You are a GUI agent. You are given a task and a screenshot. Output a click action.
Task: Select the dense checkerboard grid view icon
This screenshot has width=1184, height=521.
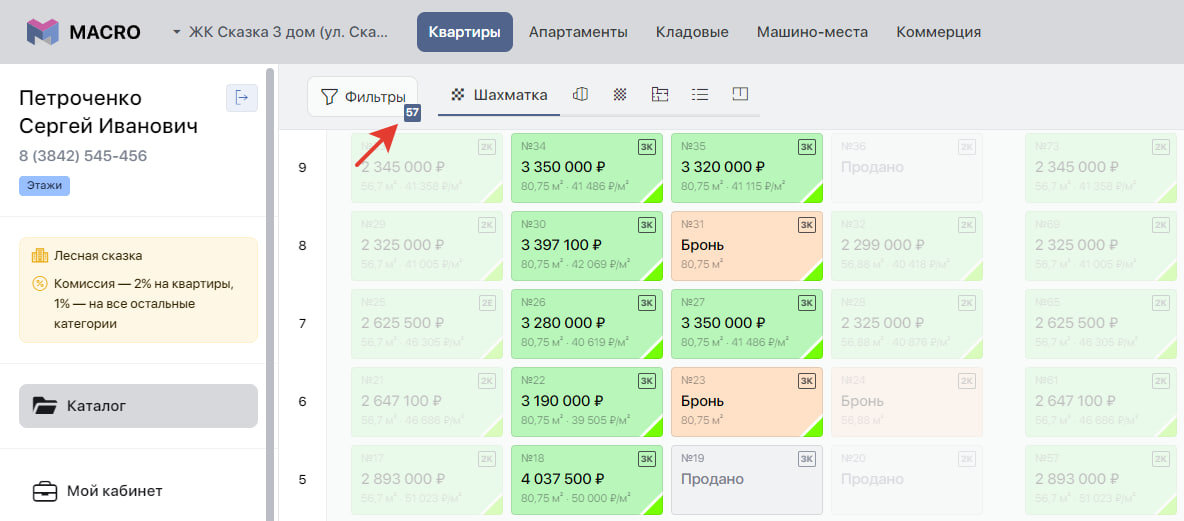pos(620,95)
